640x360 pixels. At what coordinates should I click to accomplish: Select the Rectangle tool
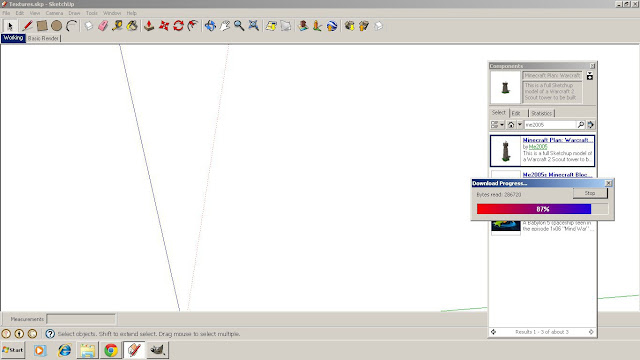click(42, 26)
